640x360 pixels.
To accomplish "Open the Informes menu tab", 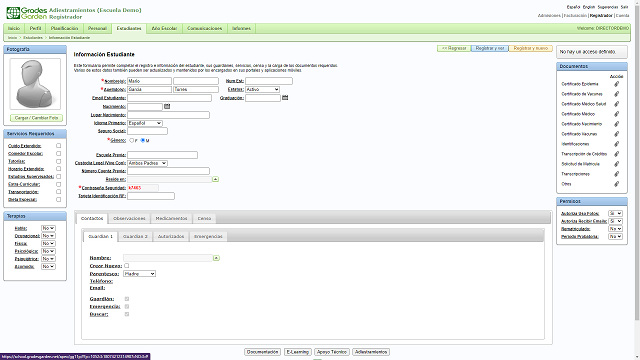I will pyautogui.click(x=241, y=29).
